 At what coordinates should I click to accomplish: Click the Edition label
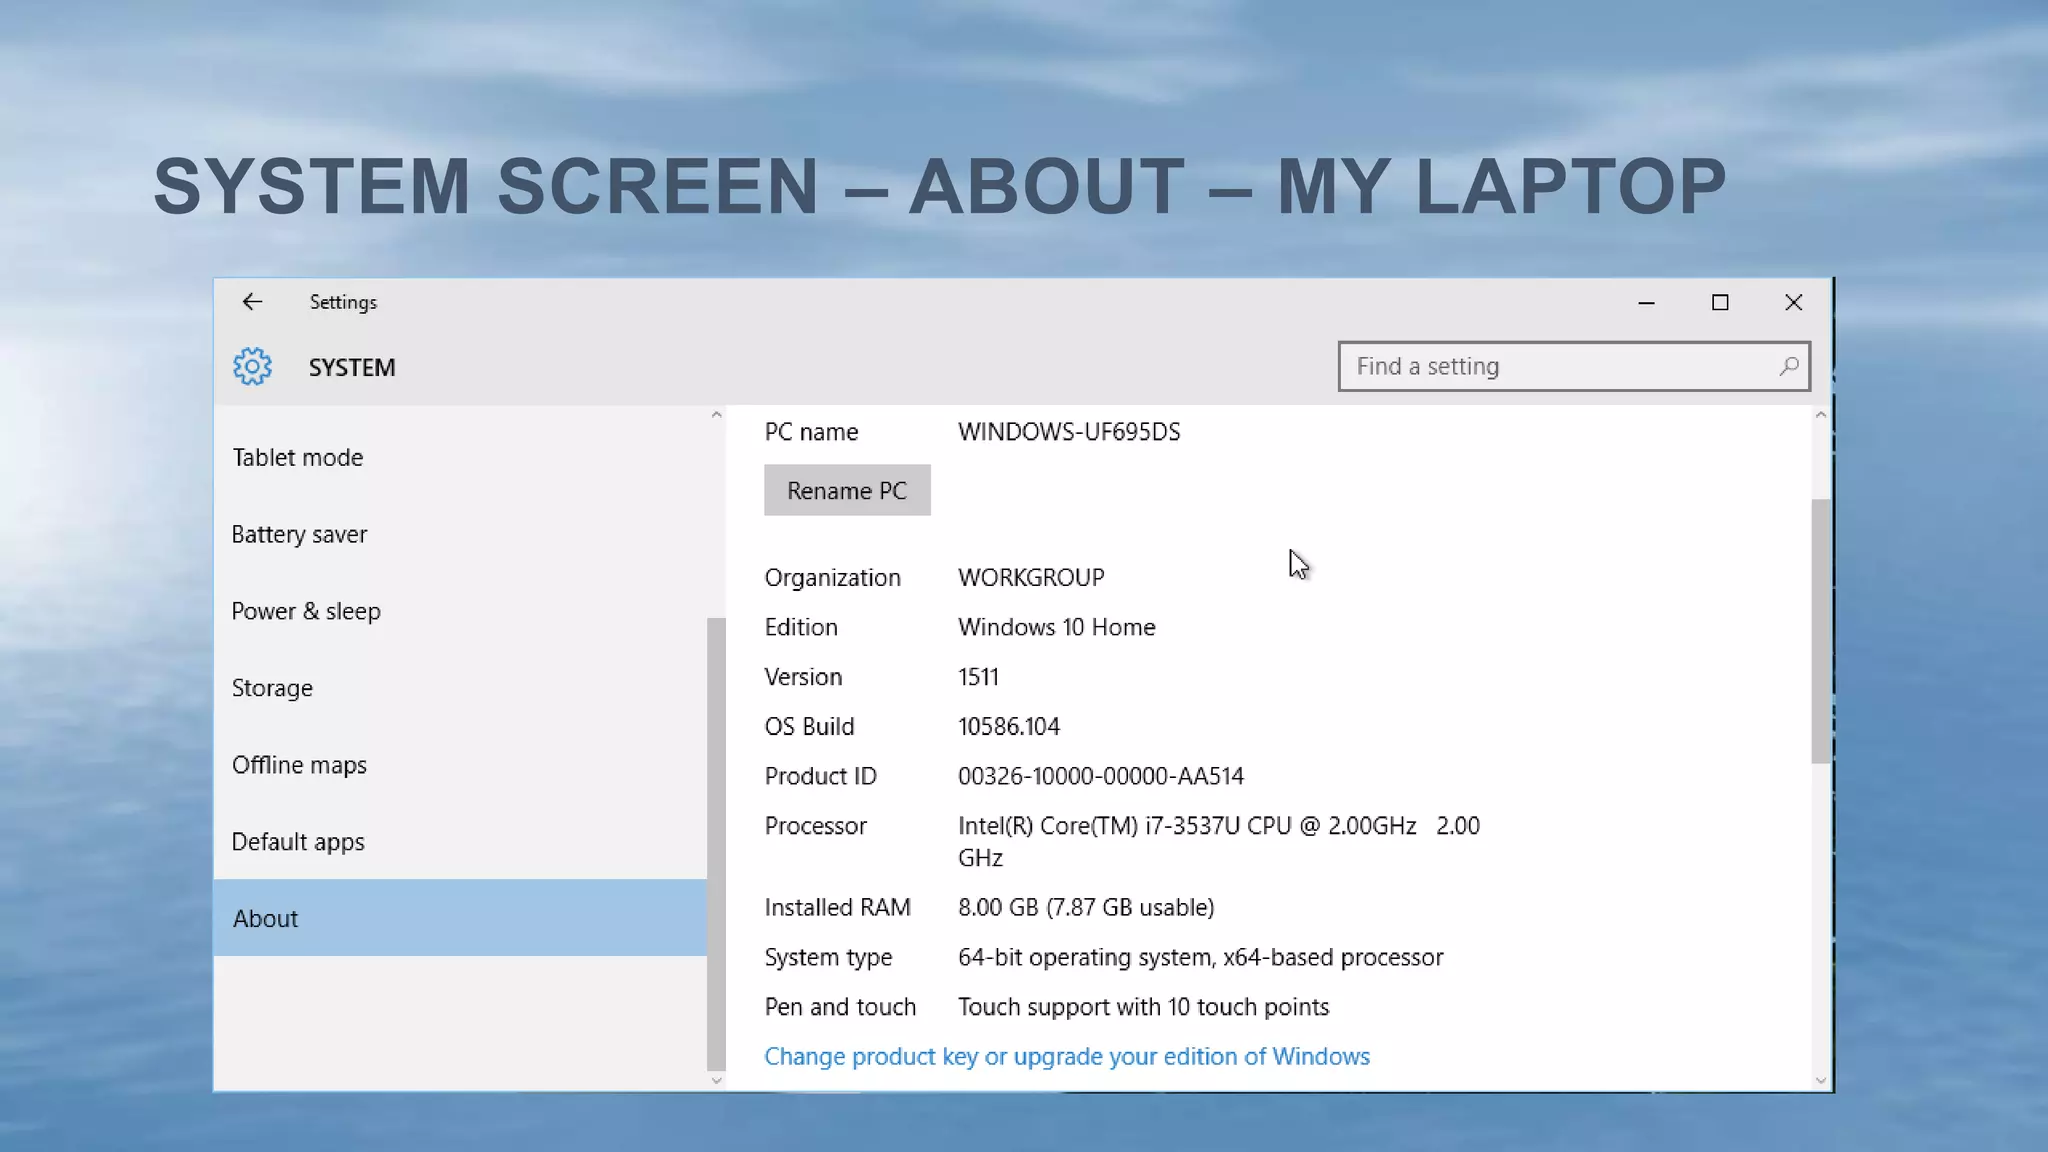pos(801,627)
